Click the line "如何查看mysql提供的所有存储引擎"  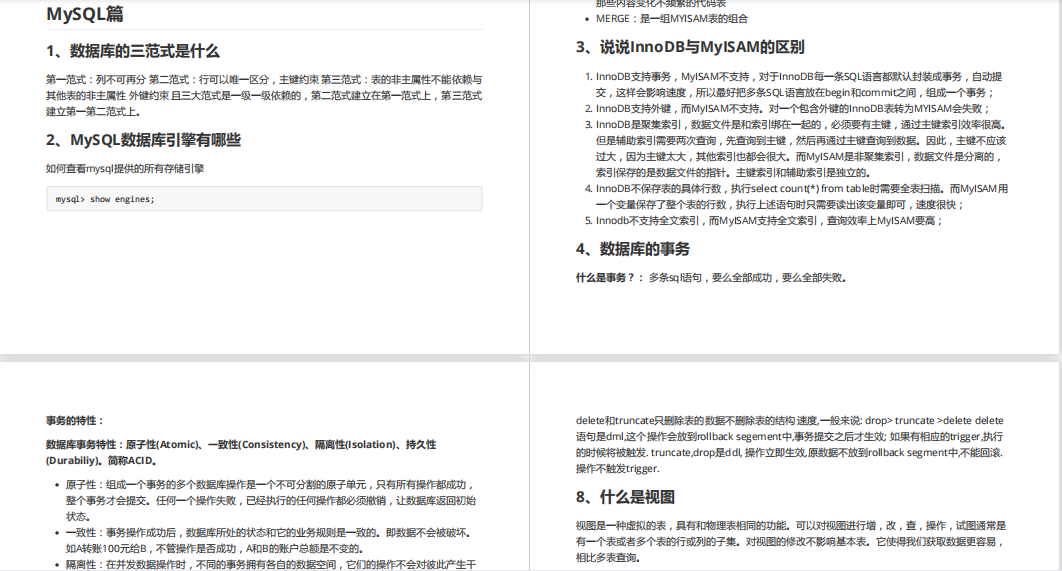pyautogui.click(x=125, y=169)
